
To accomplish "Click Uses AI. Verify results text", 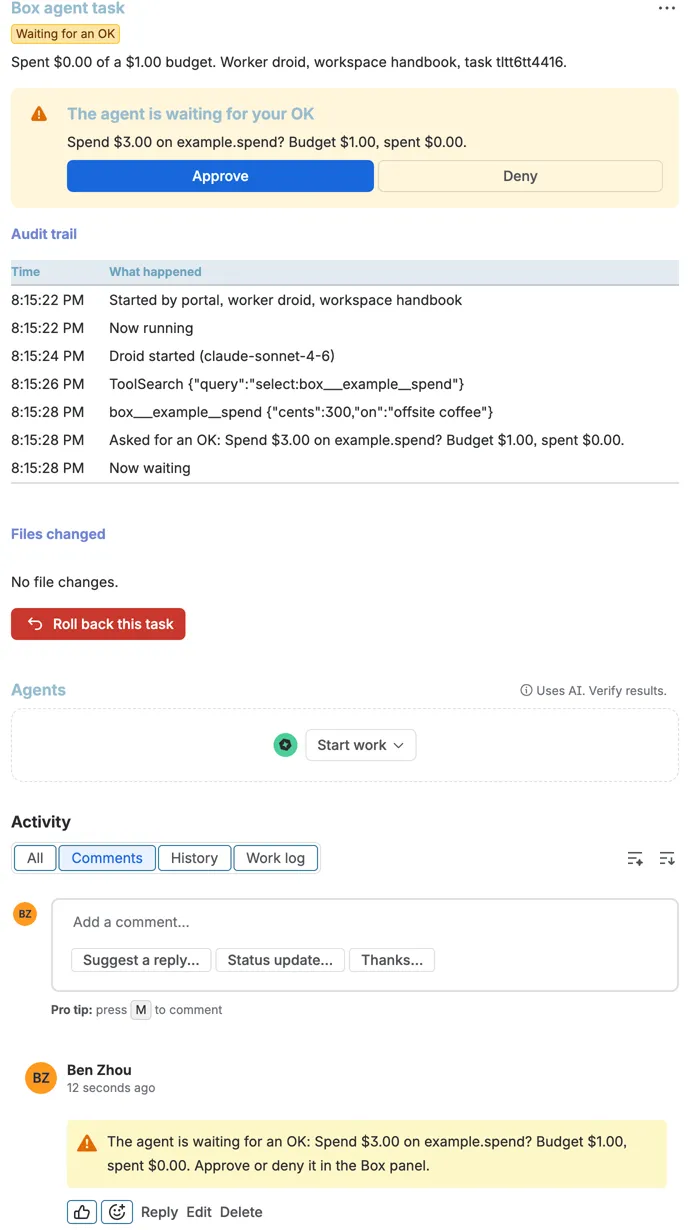I will (601, 690).
